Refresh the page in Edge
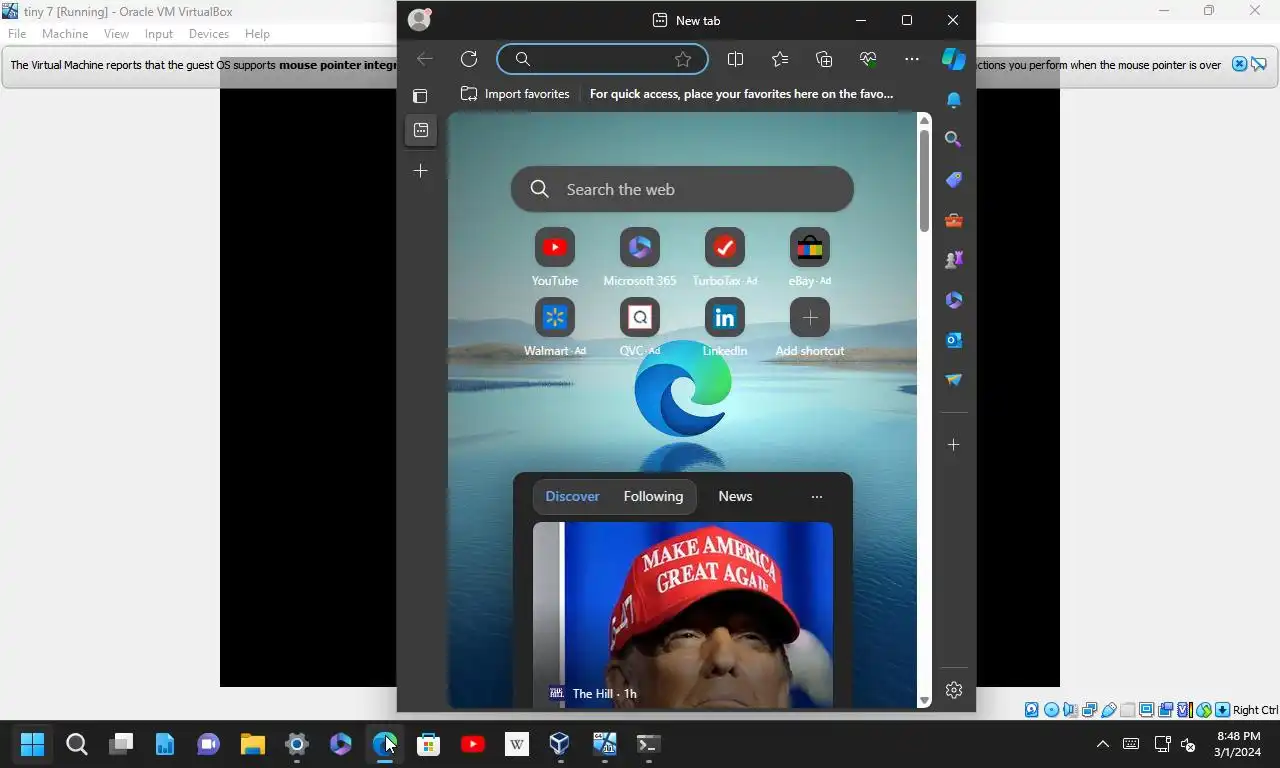The image size is (1280, 768). (x=468, y=59)
